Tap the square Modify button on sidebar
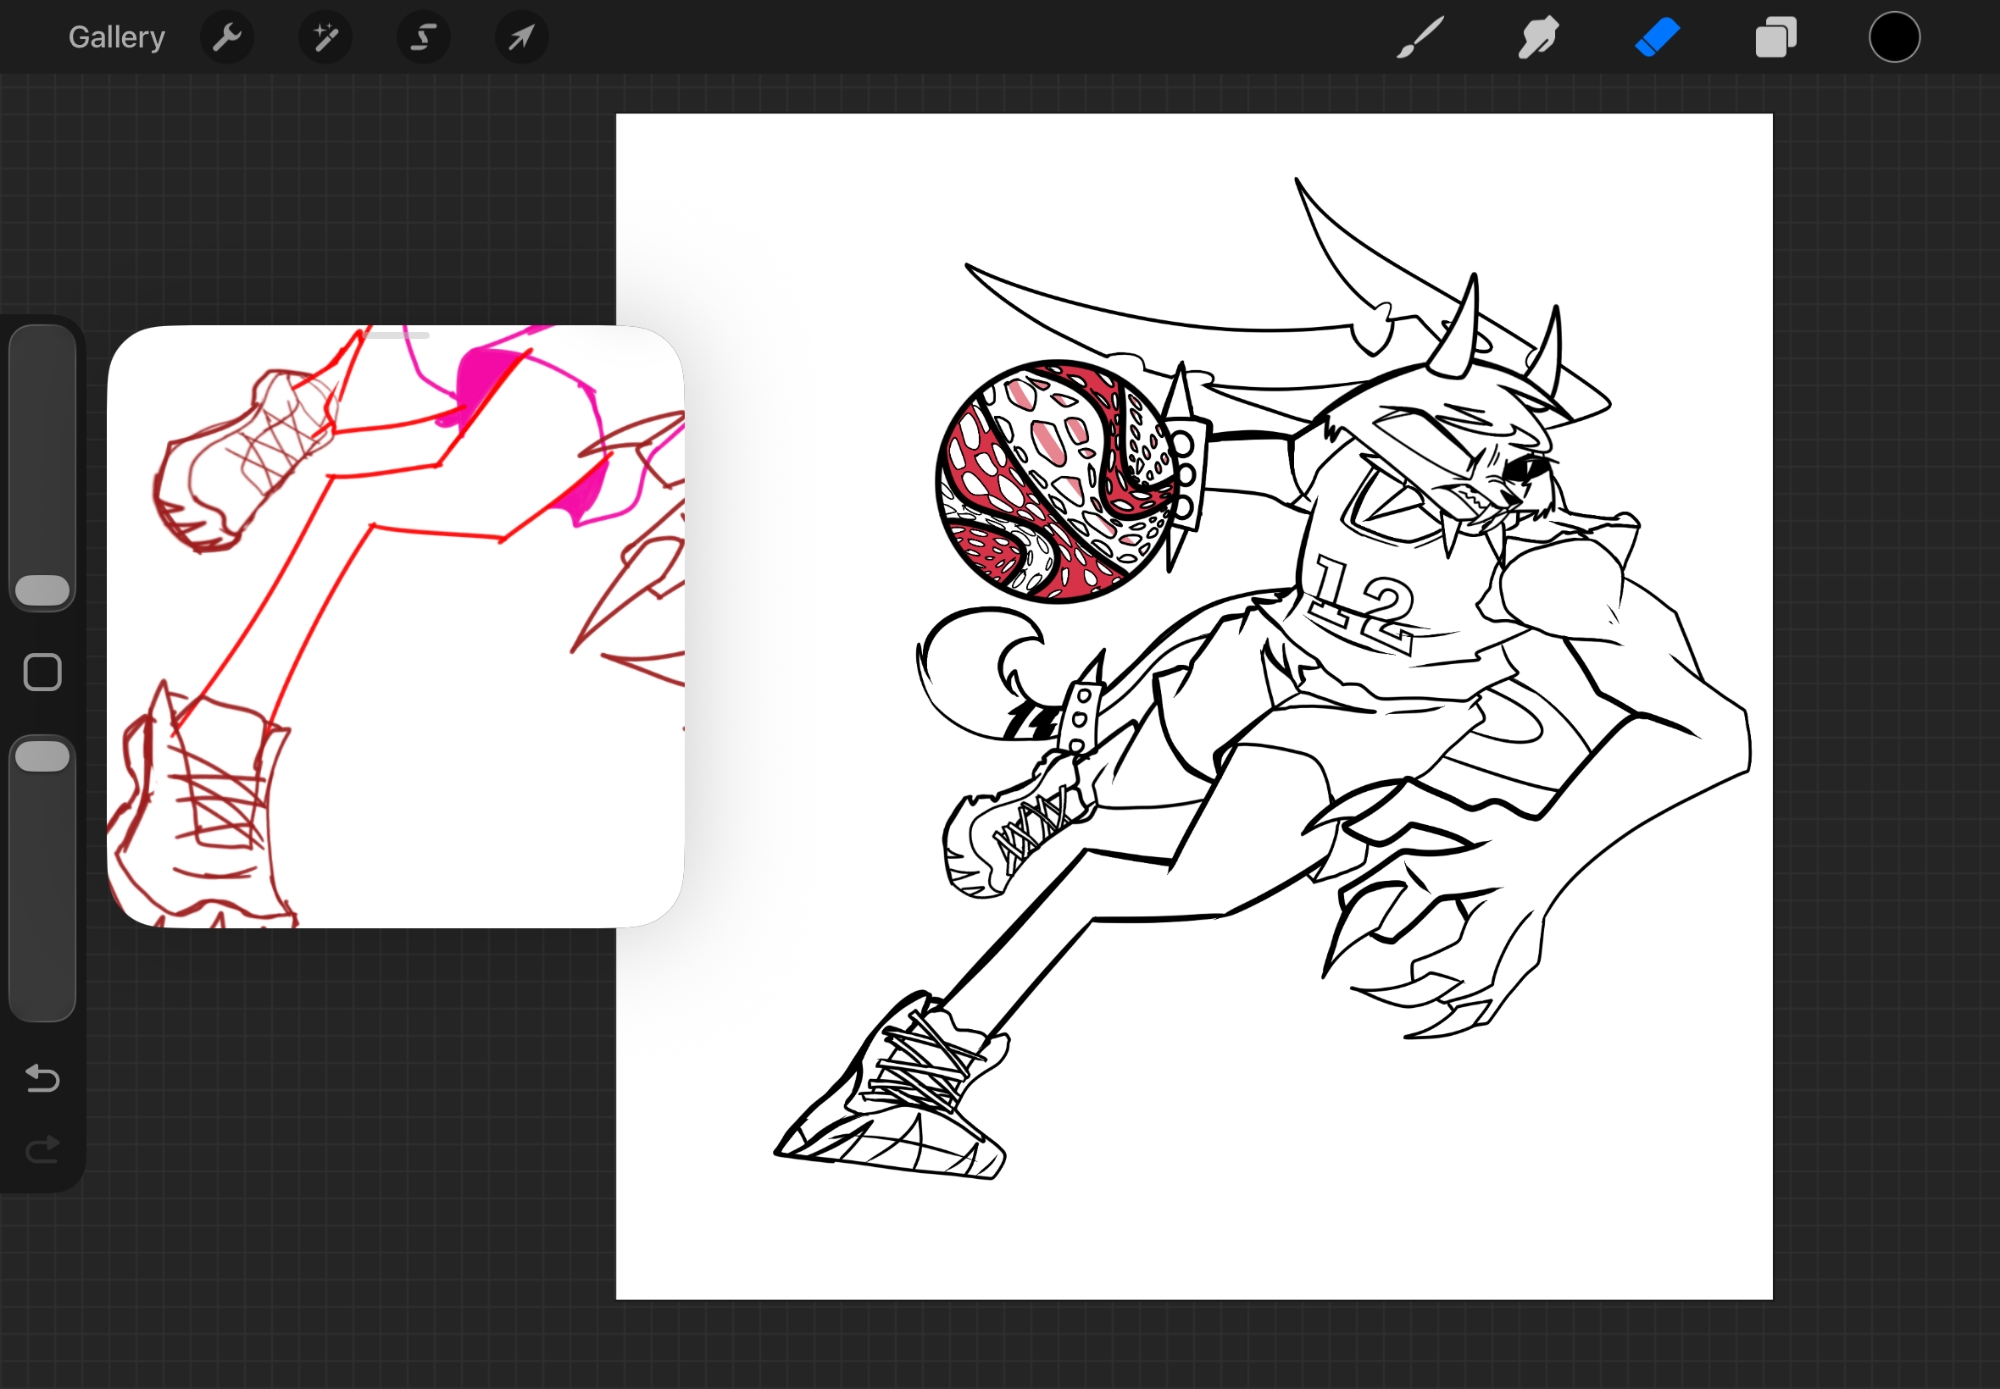This screenshot has width=2000, height=1389. coord(43,673)
